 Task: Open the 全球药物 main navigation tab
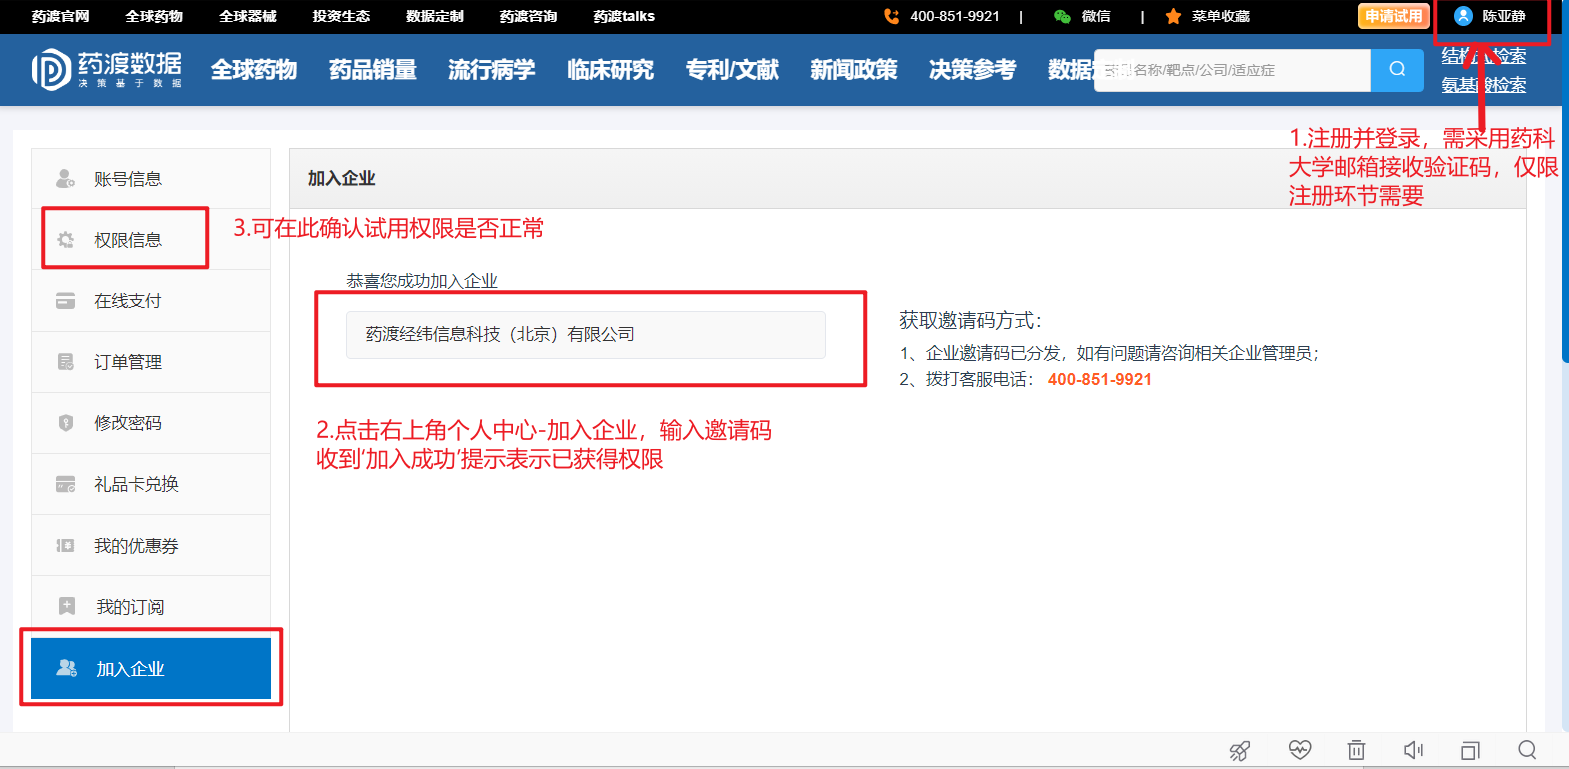[254, 70]
